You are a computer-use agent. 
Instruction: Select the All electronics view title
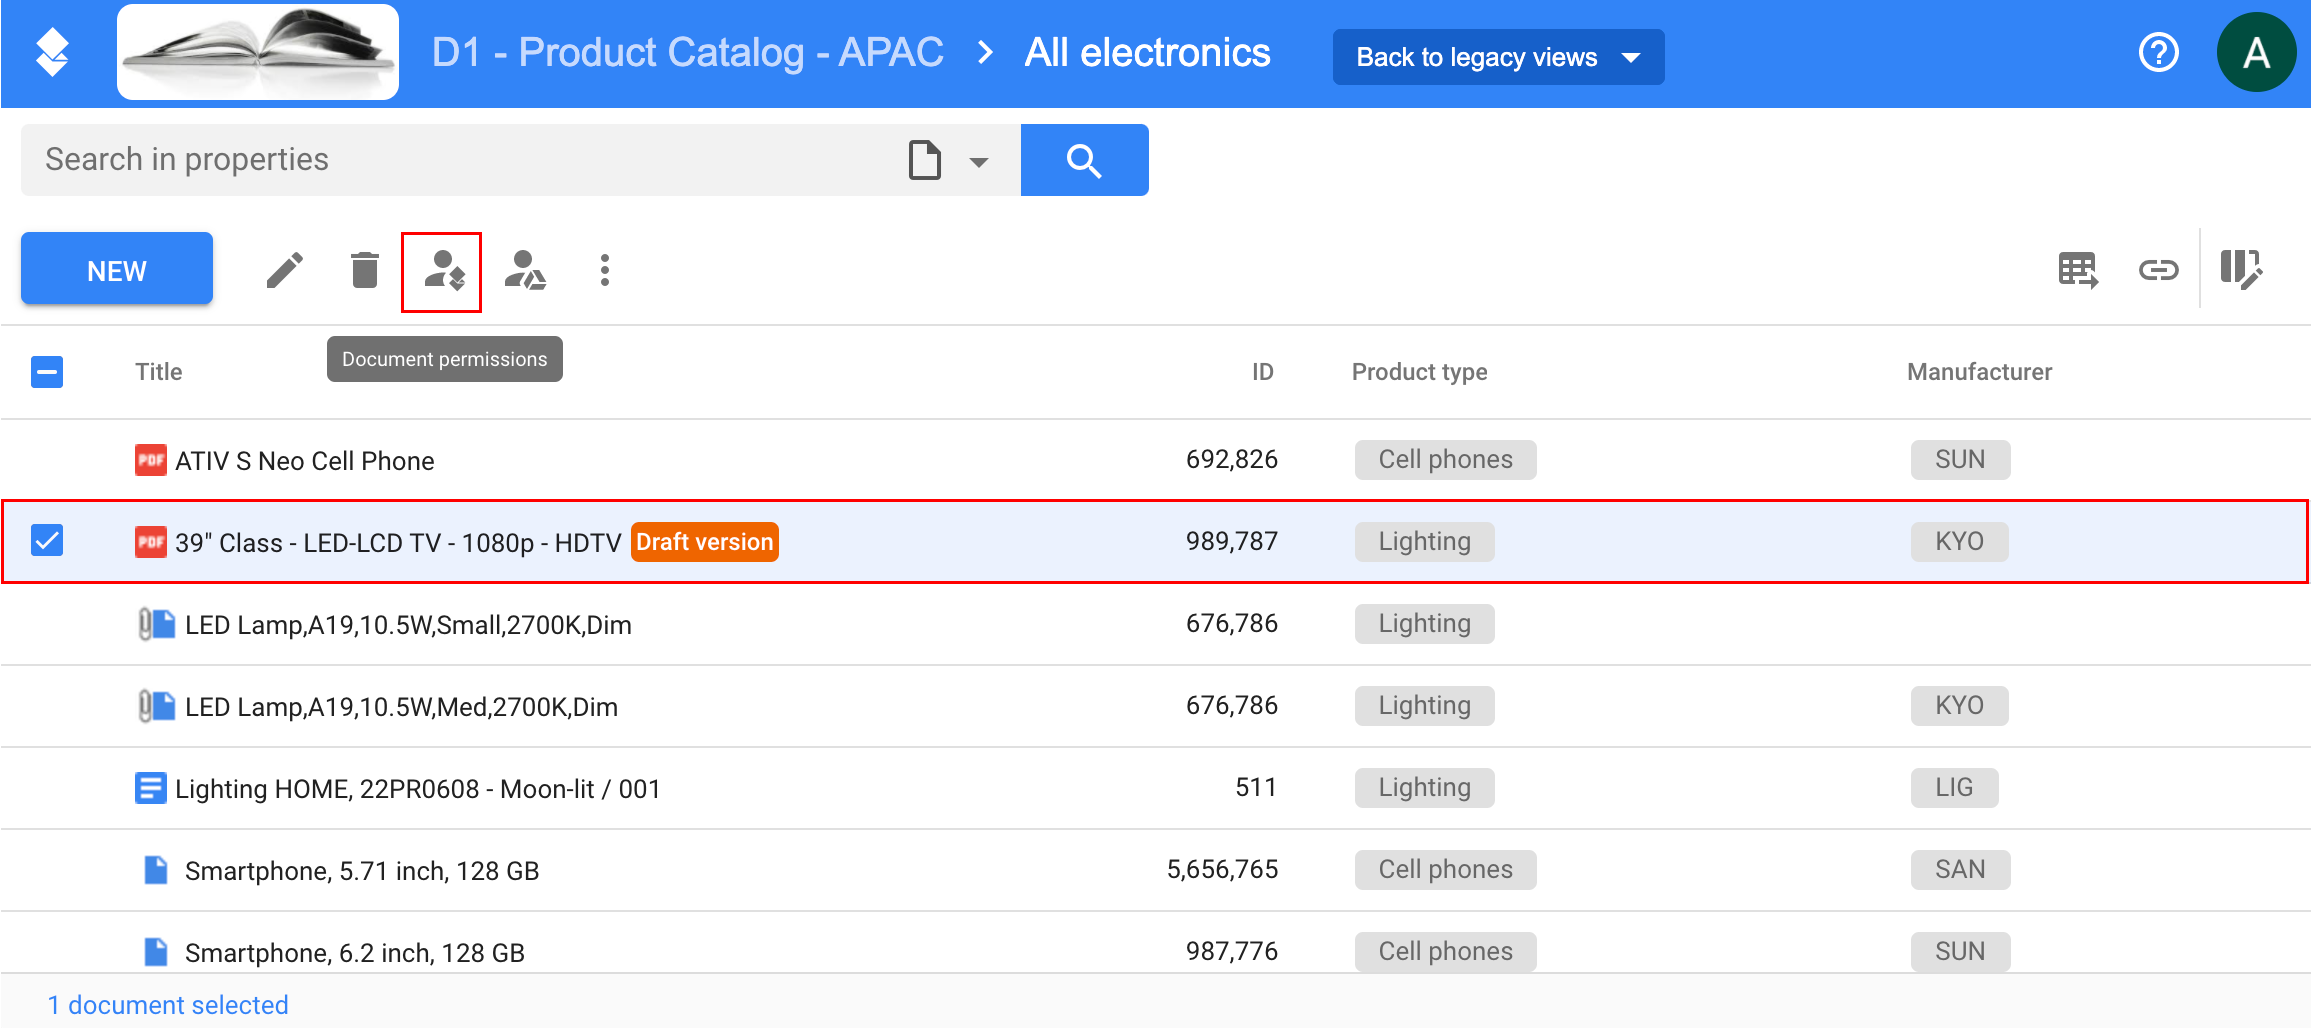(1147, 52)
